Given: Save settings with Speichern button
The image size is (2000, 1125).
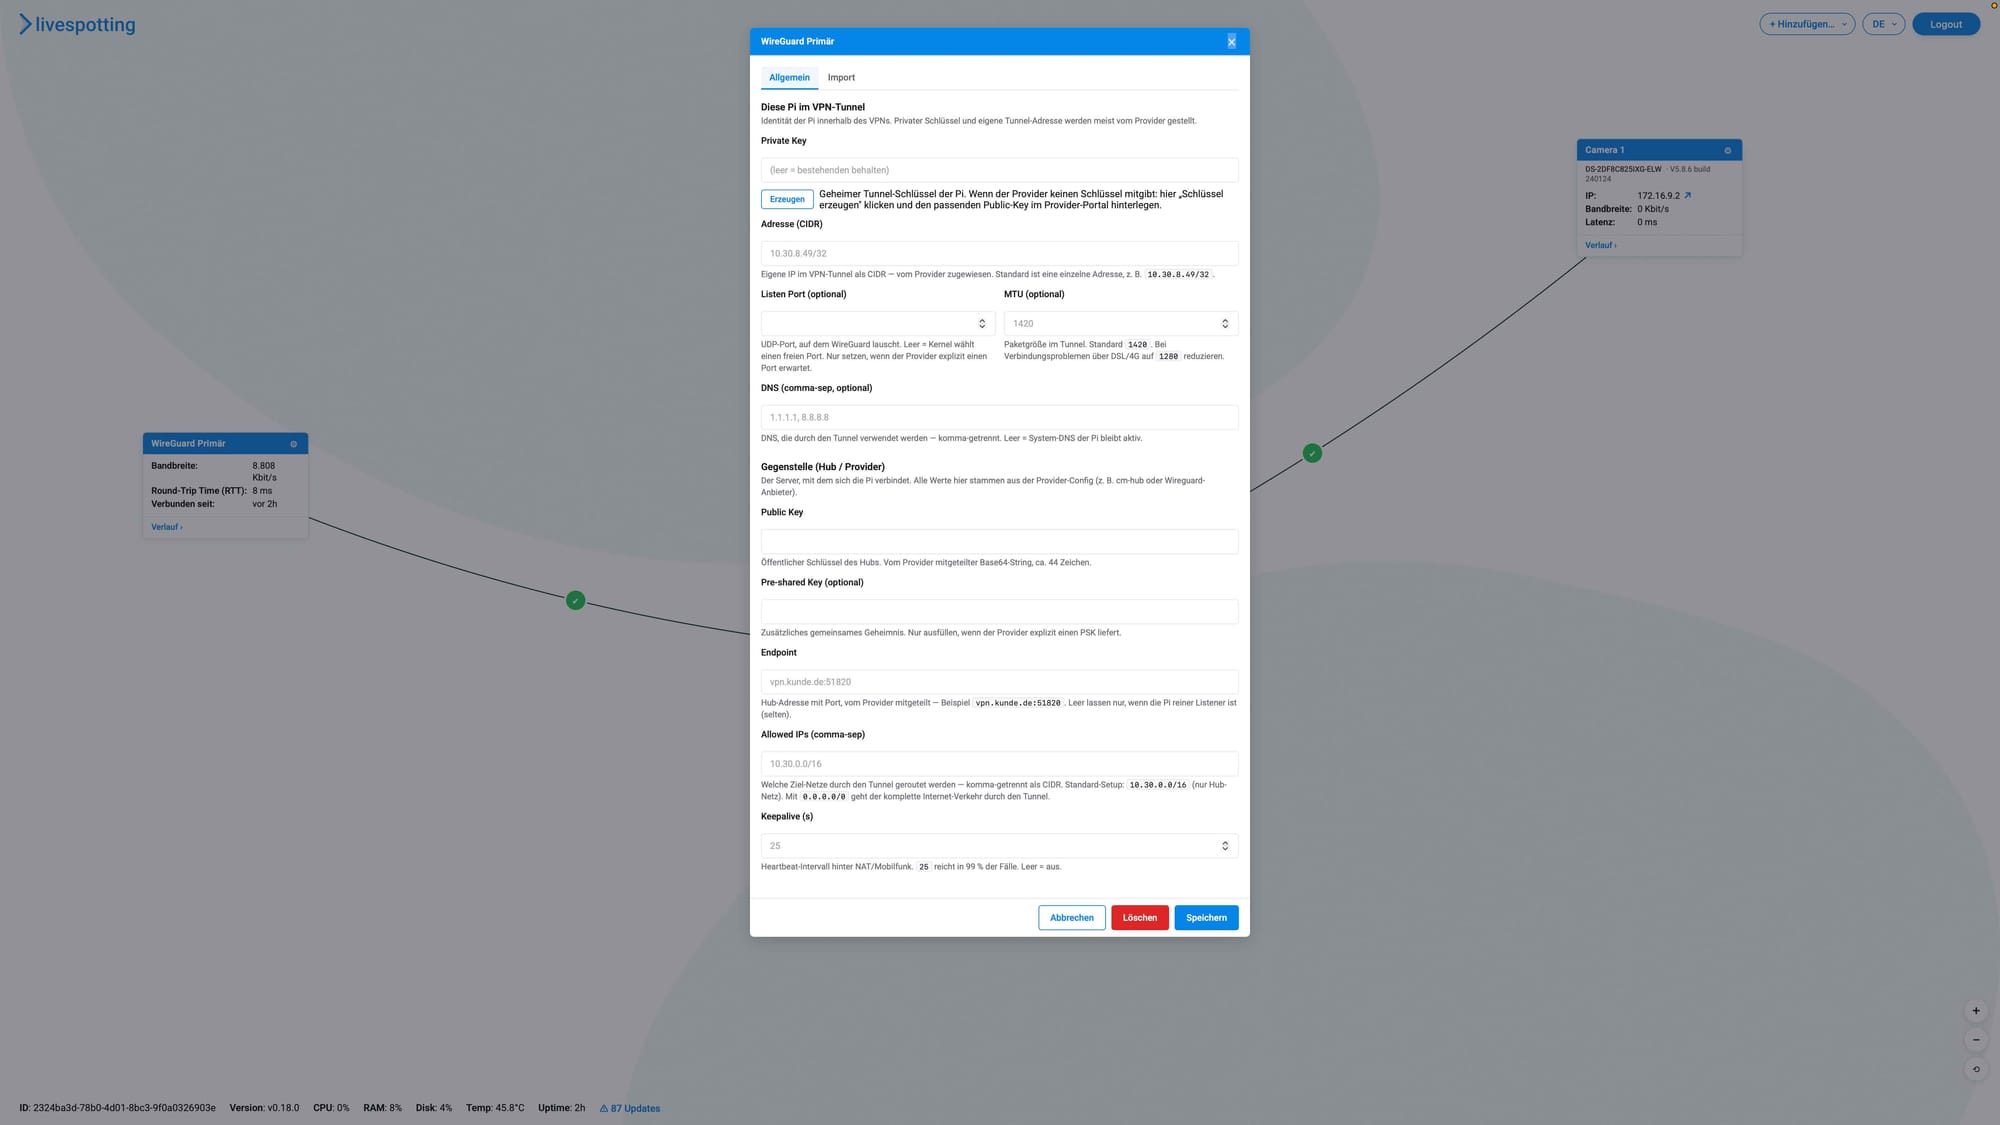Looking at the screenshot, I should point(1206,918).
